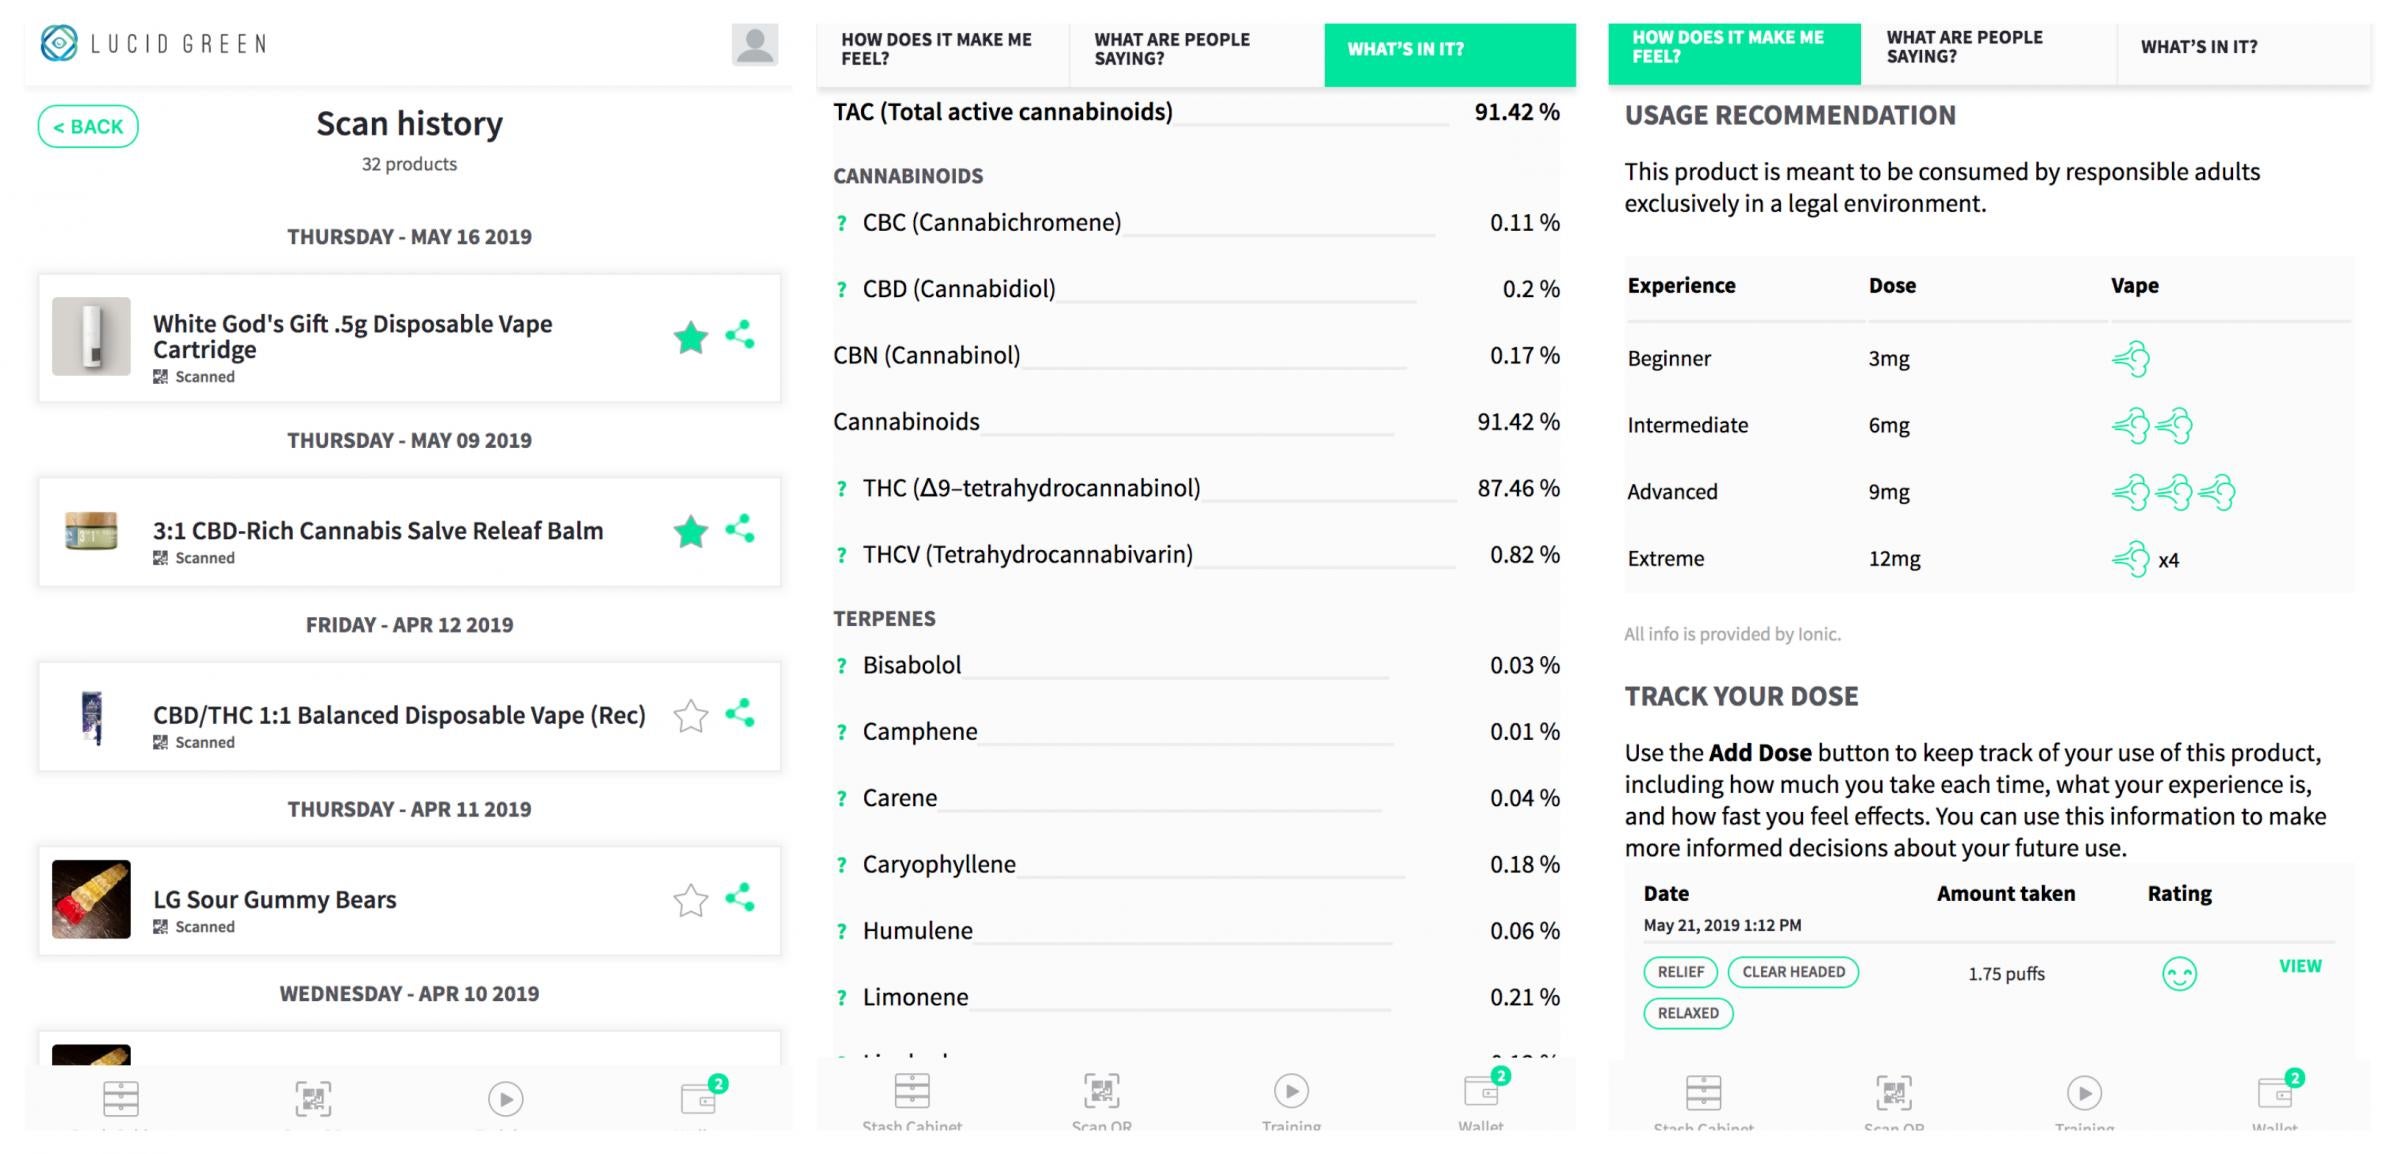Image resolution: width=2400 pixels, height=1154 pixels.
Task: Click the Beginner single puff vape icon
Action: click(2131, 358)
